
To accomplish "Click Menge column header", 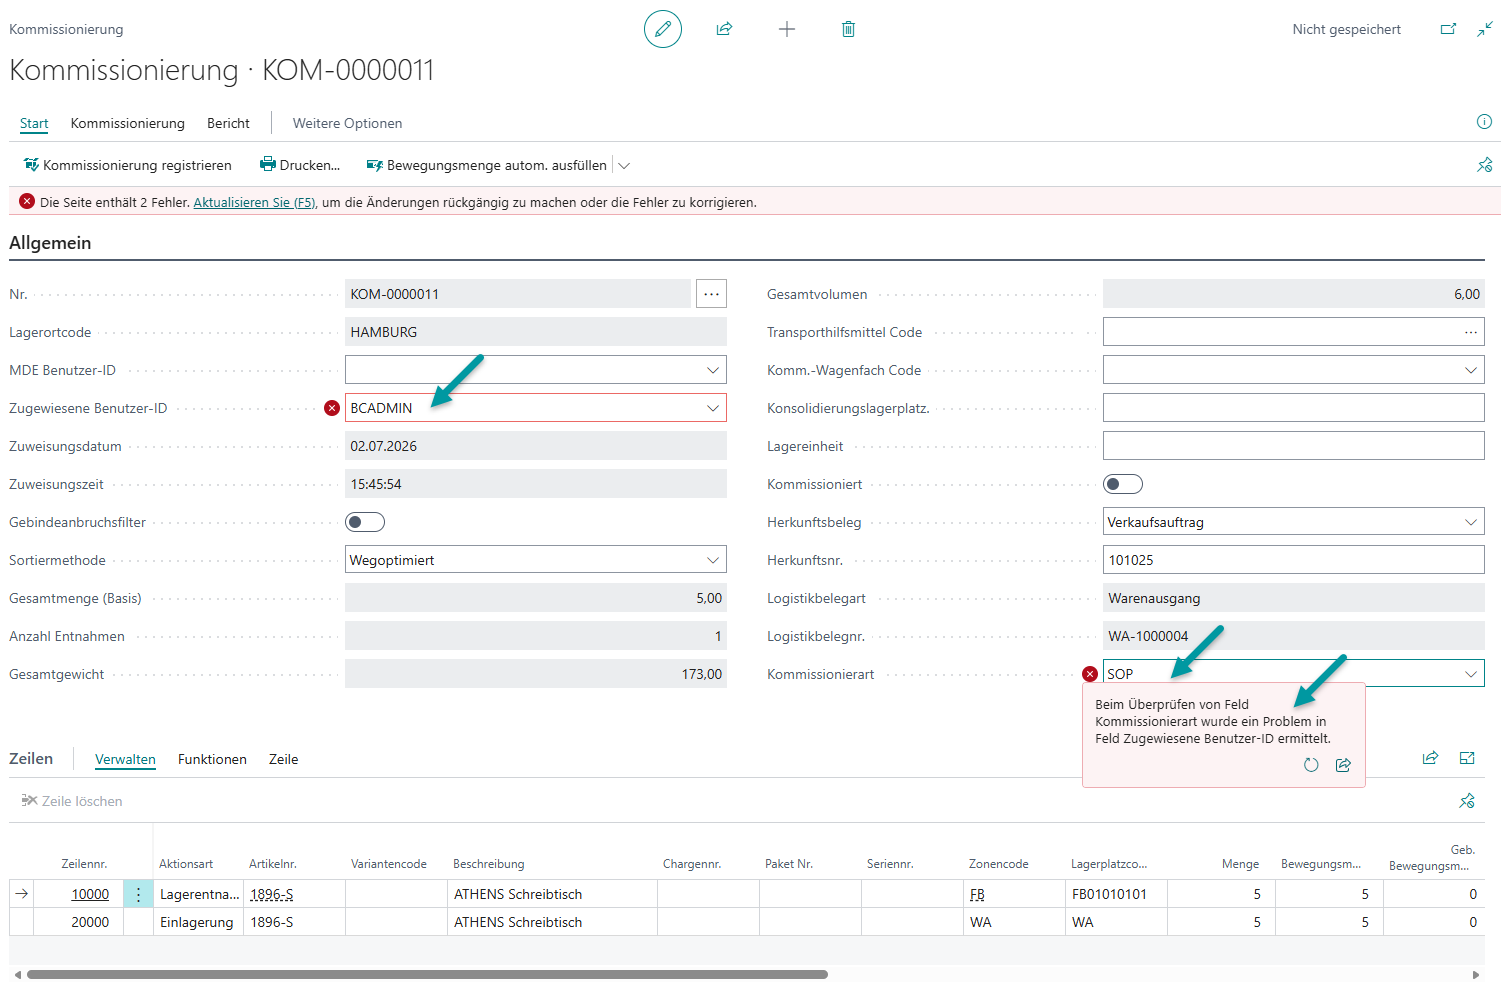I will 1240,864.
